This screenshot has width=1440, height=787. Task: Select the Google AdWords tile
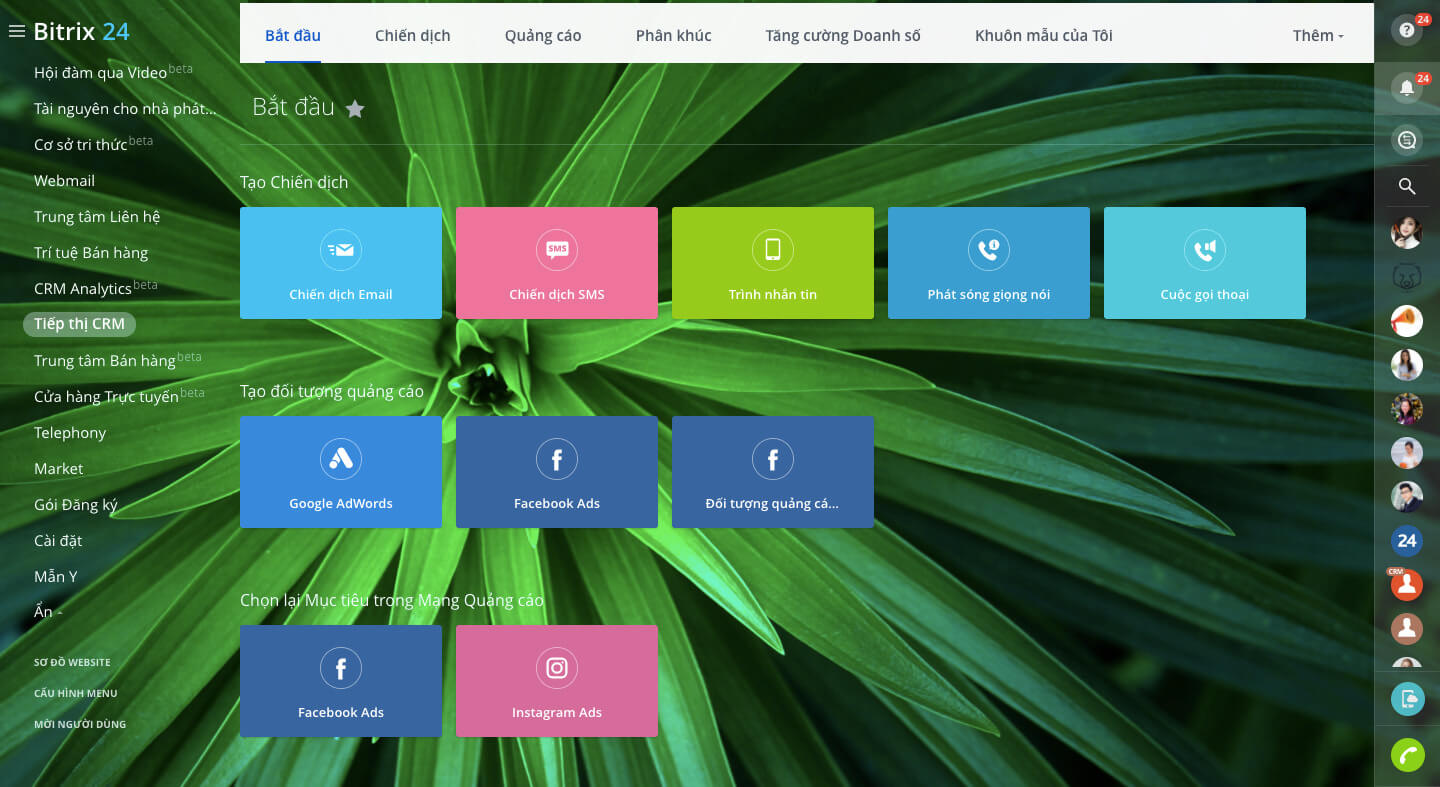pyautogui.click(x=341, y=472)
